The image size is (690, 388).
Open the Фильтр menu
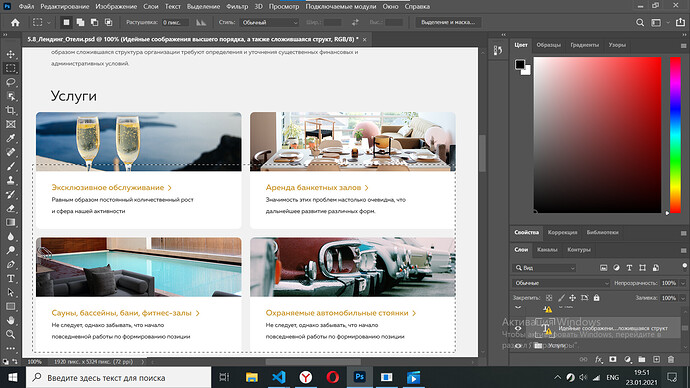pyautogui.click(x=237, y=7)
